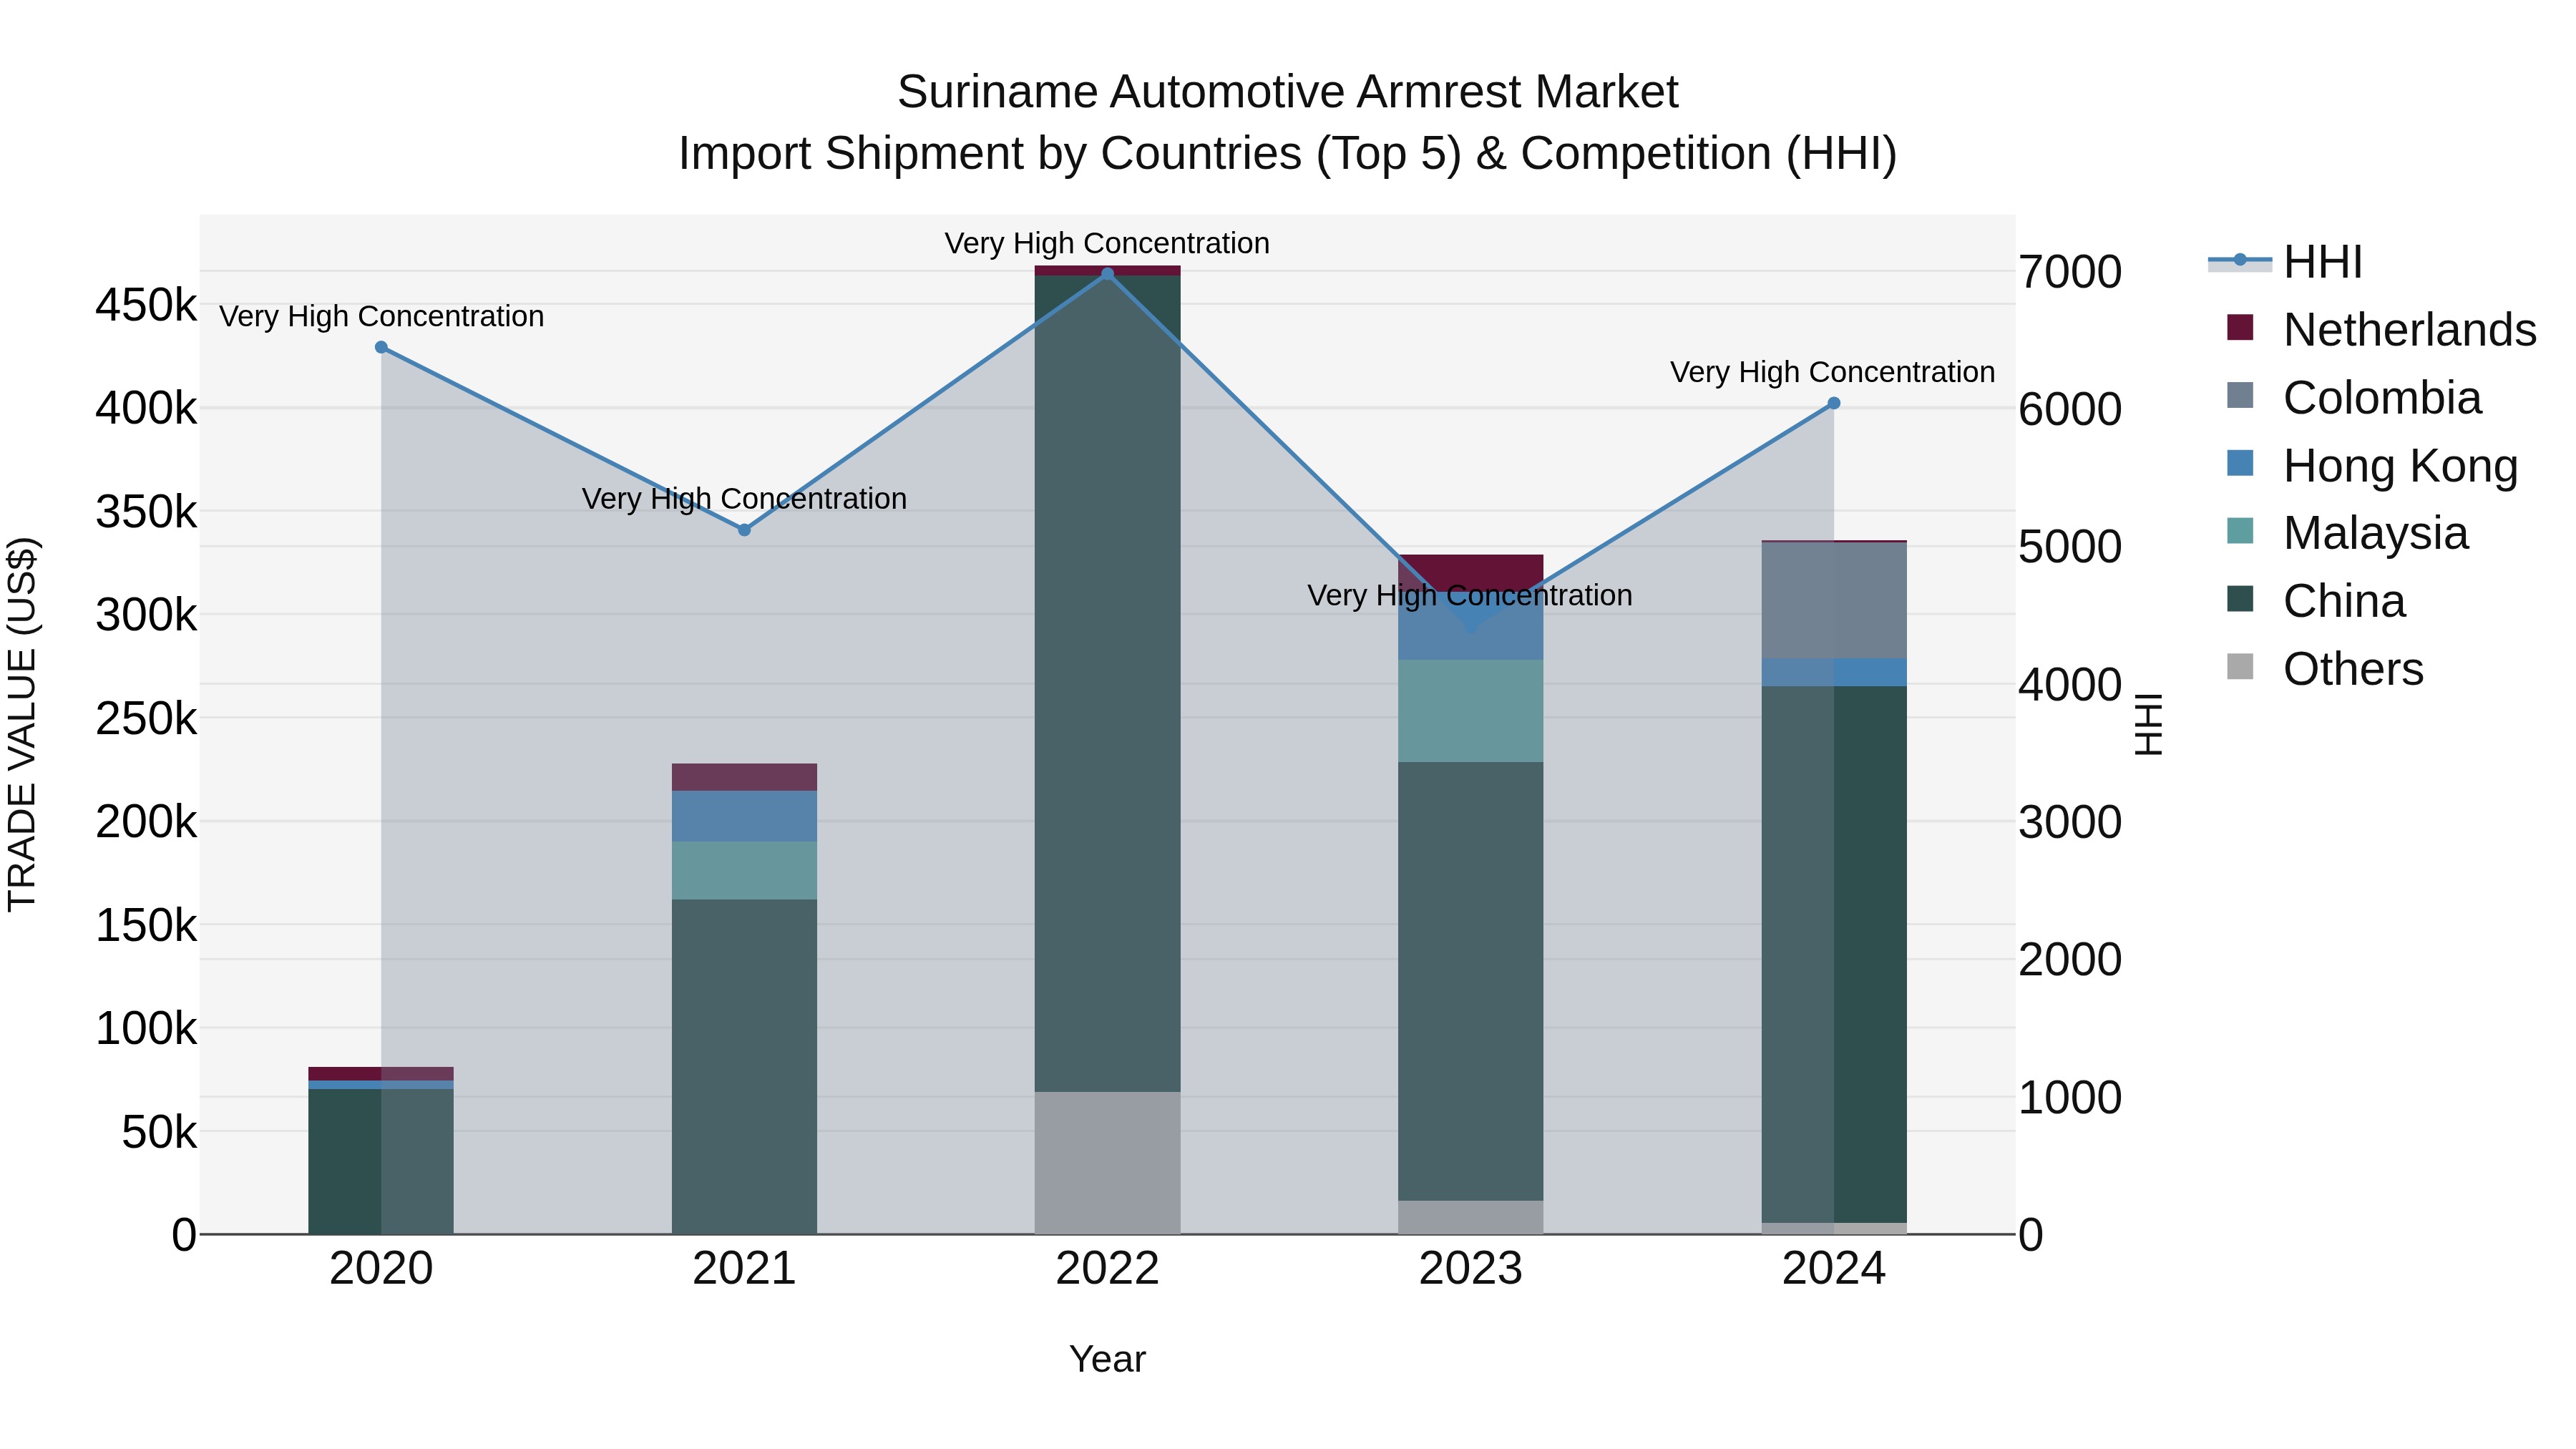Image resolution: width=2576 pixels, height=1449 pixels.
Task: Click the Malaysia segment of the 2023 bar
Action: [1470, 711]
